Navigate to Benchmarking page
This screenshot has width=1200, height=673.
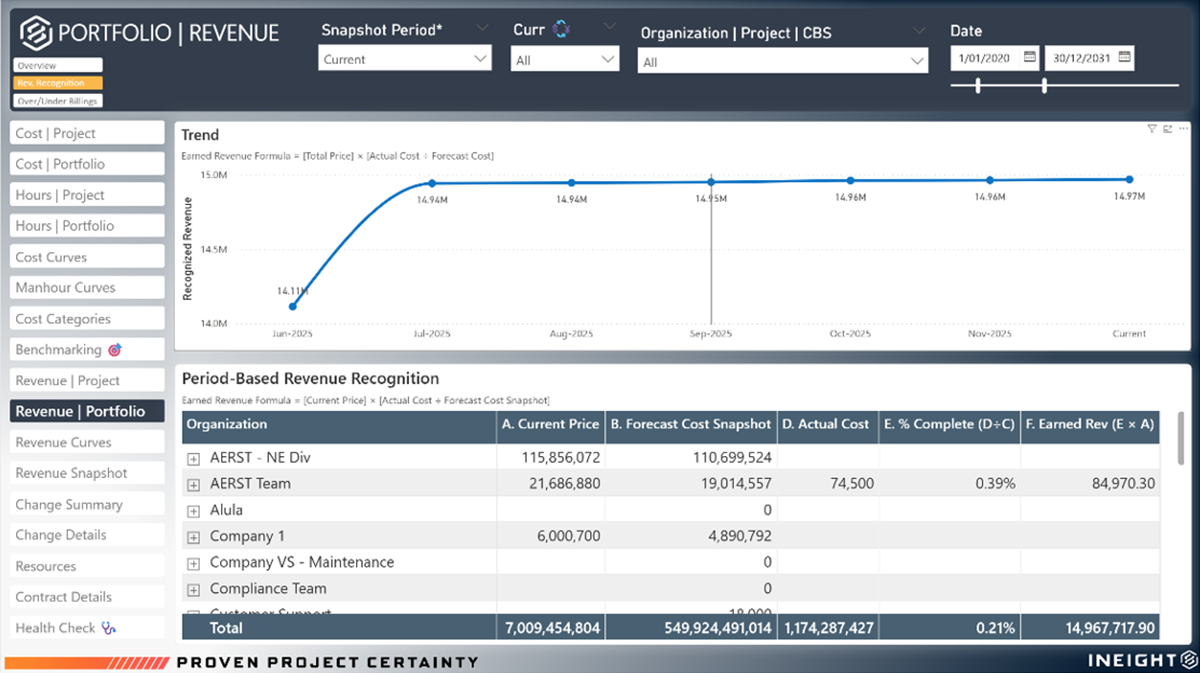coord(87,350)
